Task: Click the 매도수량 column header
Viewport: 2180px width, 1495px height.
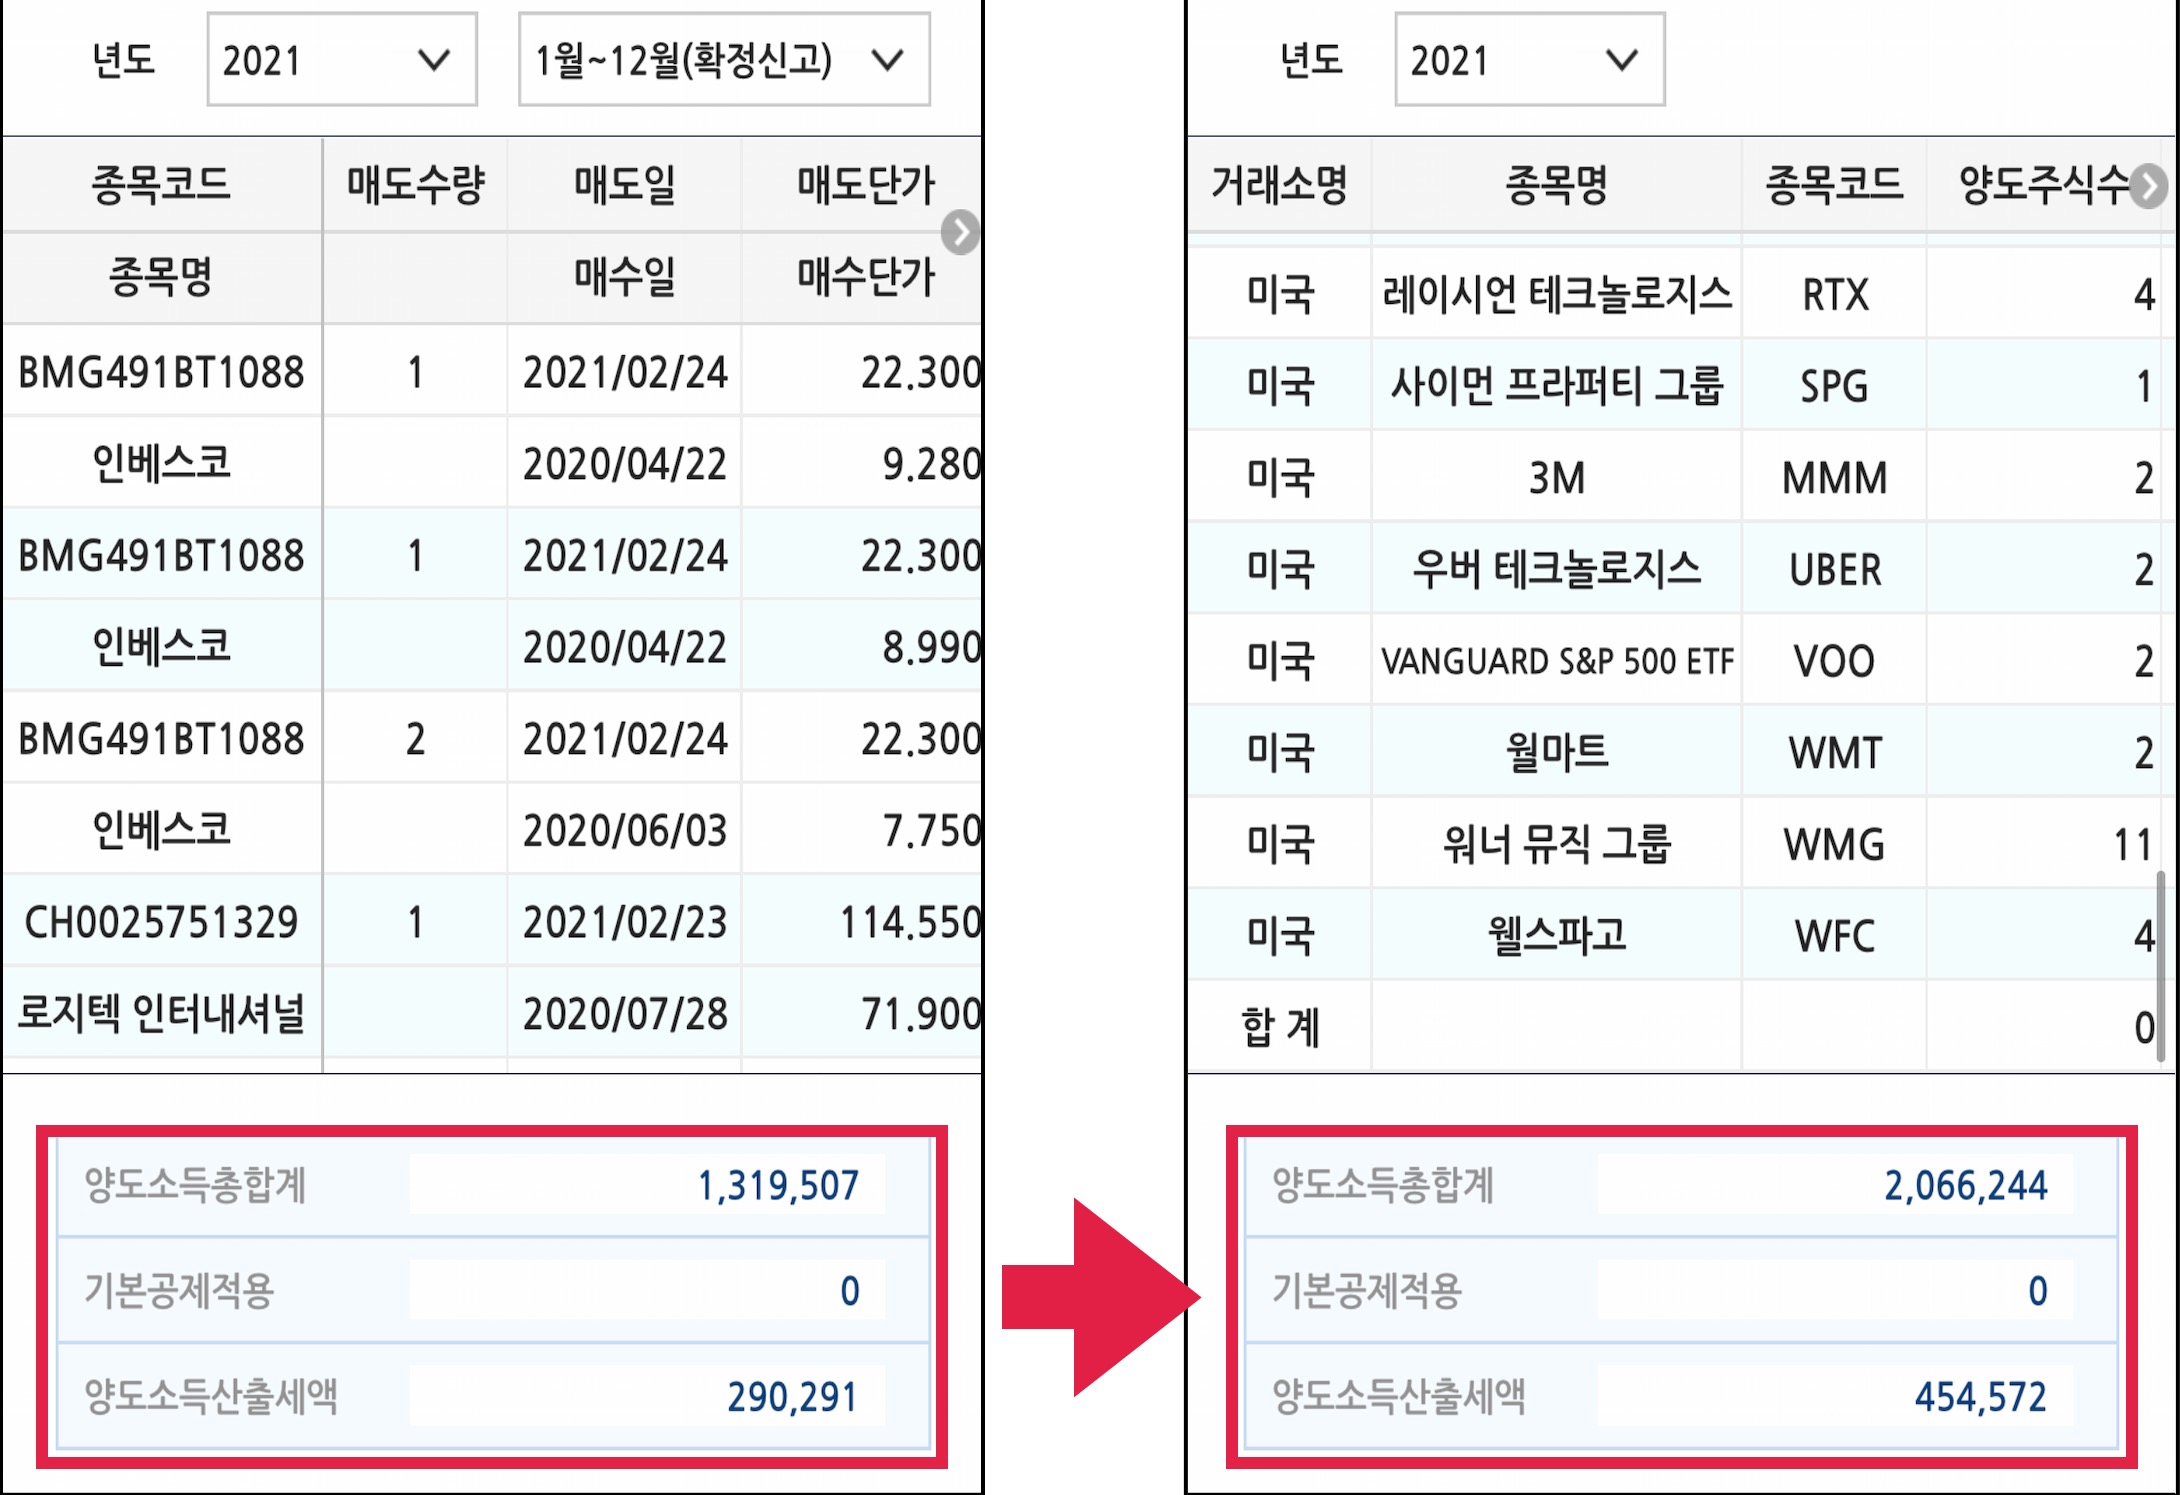Action: [415, 185]
